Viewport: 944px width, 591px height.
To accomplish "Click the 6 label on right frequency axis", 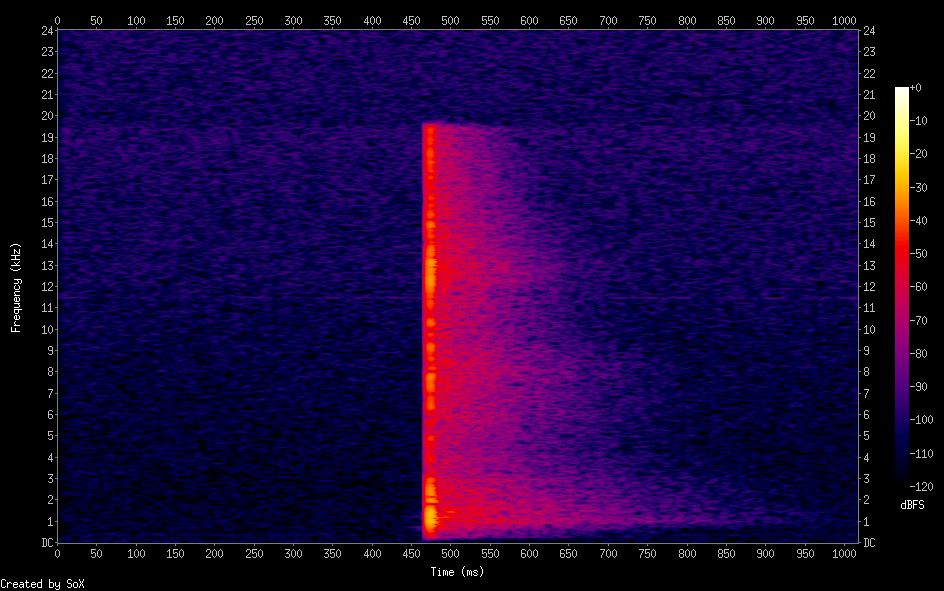I will 866,415.
